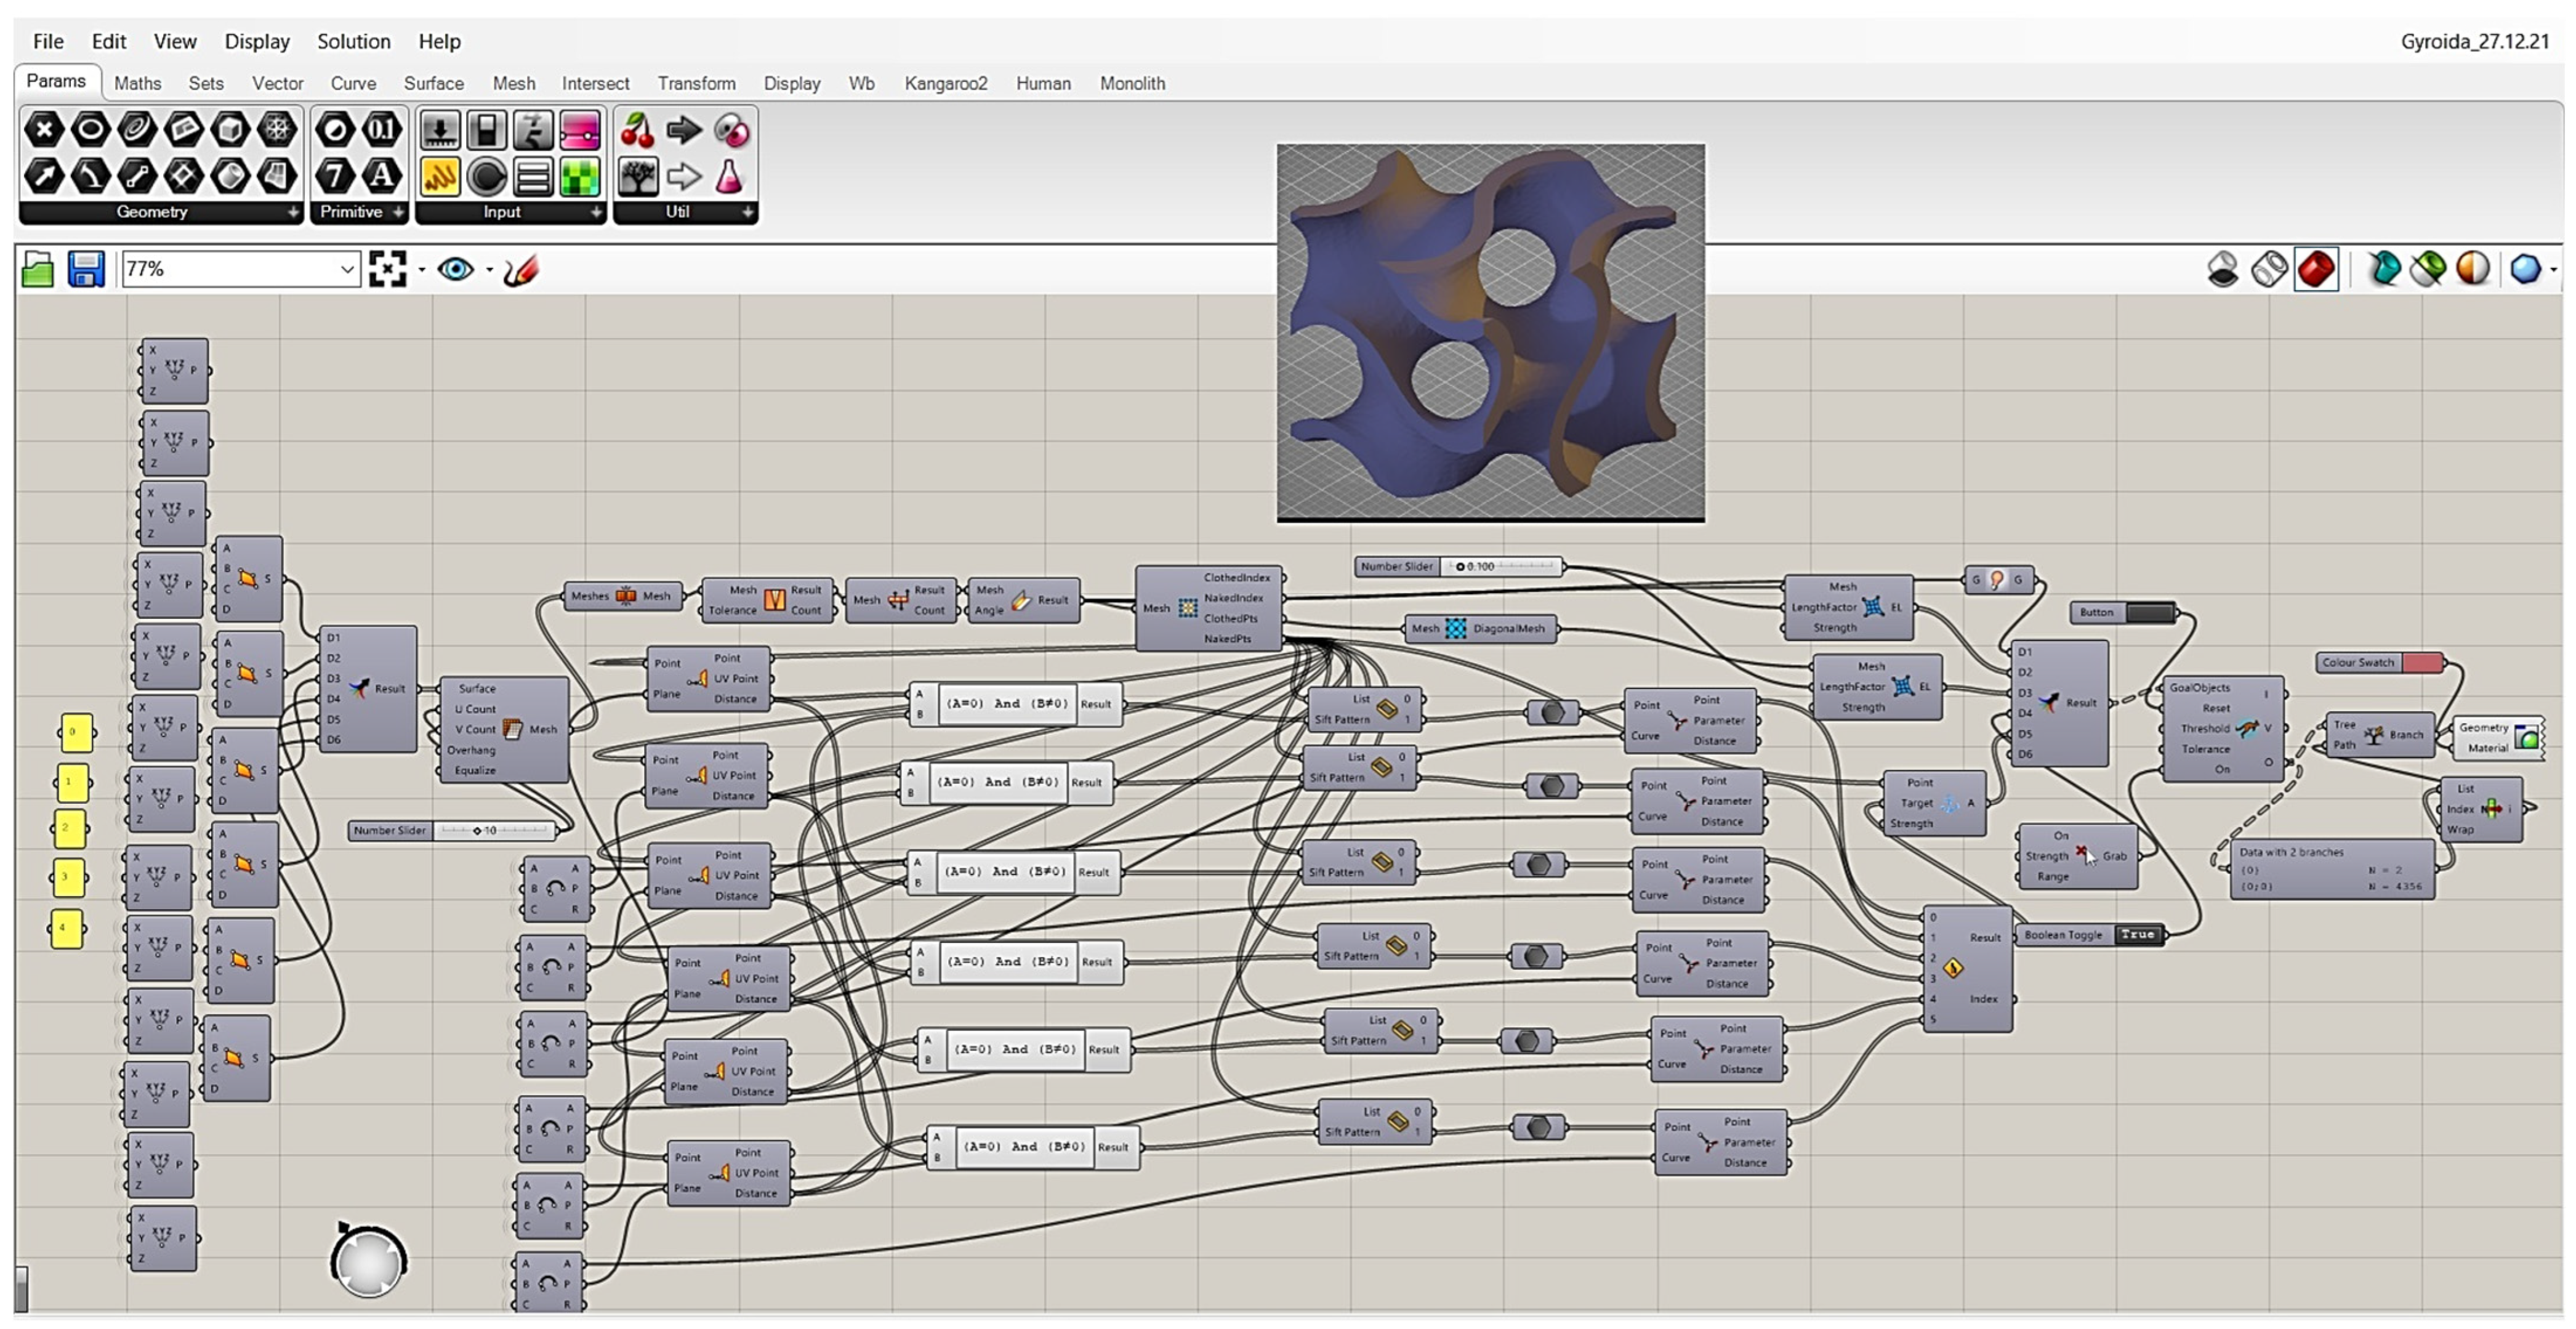Select the red shaded preview mode icon
This screenshot has width=2576, height=1329.
[x=2316, y=269]
